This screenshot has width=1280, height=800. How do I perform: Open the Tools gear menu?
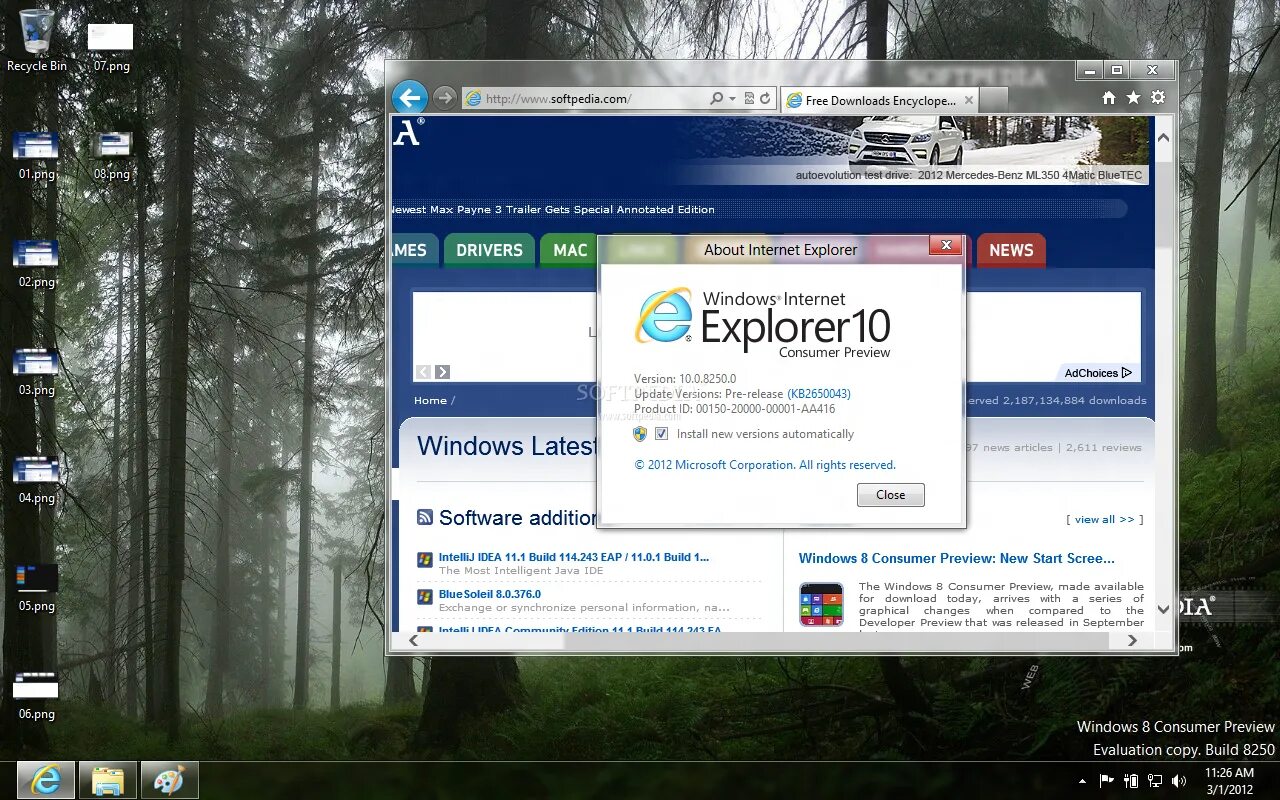click(1158, 98)
